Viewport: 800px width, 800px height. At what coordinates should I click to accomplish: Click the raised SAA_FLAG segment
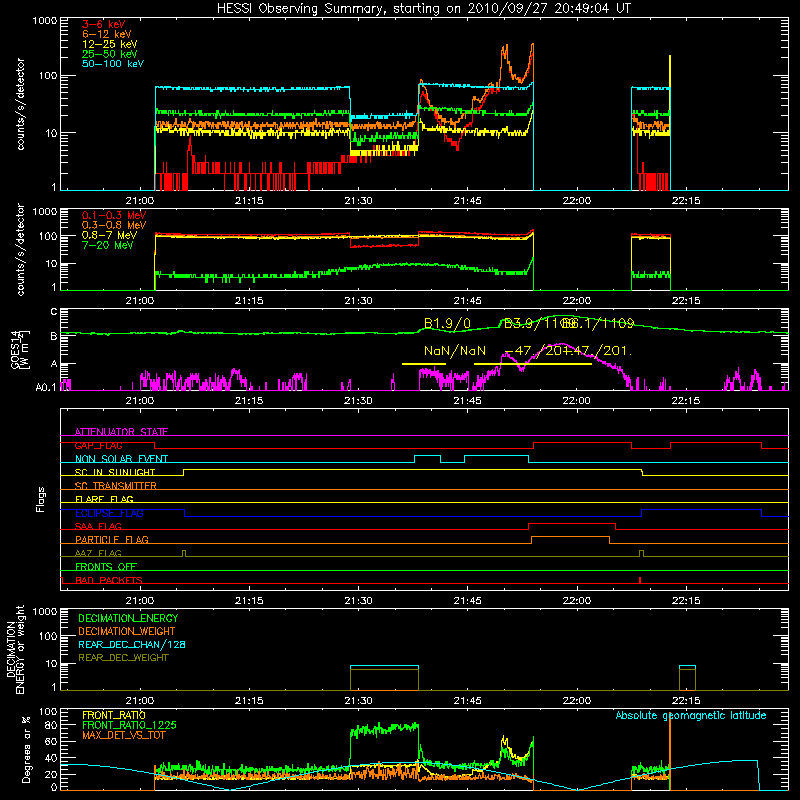[x=572, y=523]
